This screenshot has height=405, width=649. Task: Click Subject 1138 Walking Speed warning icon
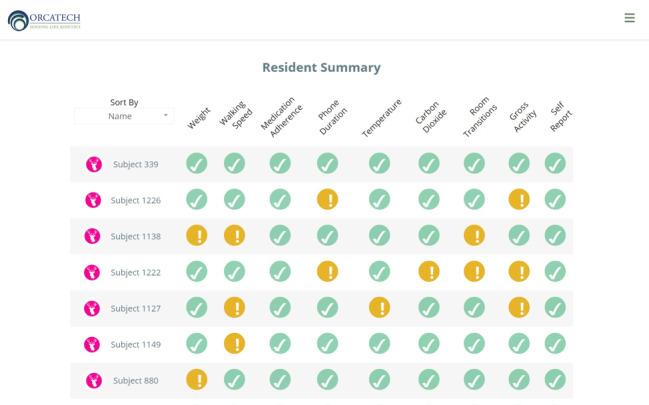click(234, 236)
